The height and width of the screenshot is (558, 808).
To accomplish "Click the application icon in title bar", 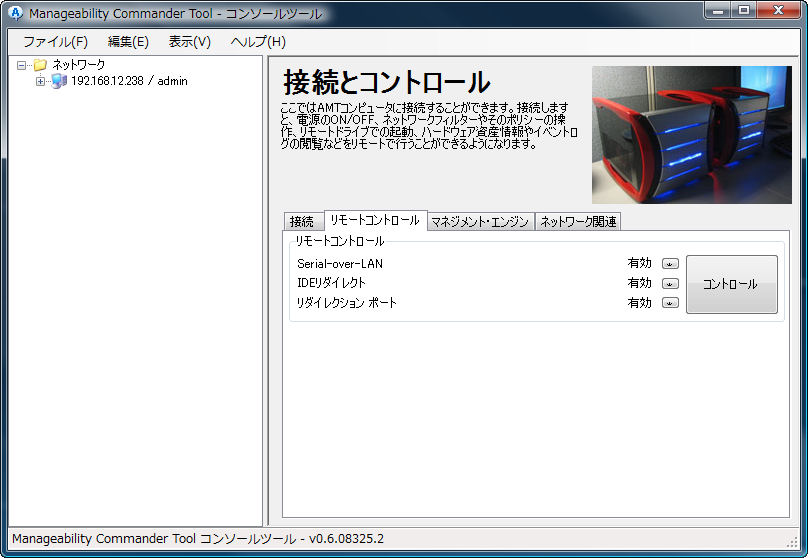I will [x=16, y=13].
